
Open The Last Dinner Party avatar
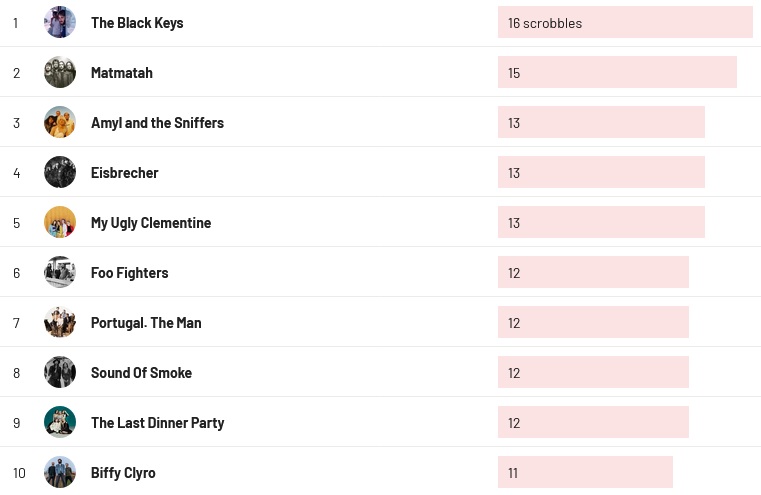coord(60,422)
